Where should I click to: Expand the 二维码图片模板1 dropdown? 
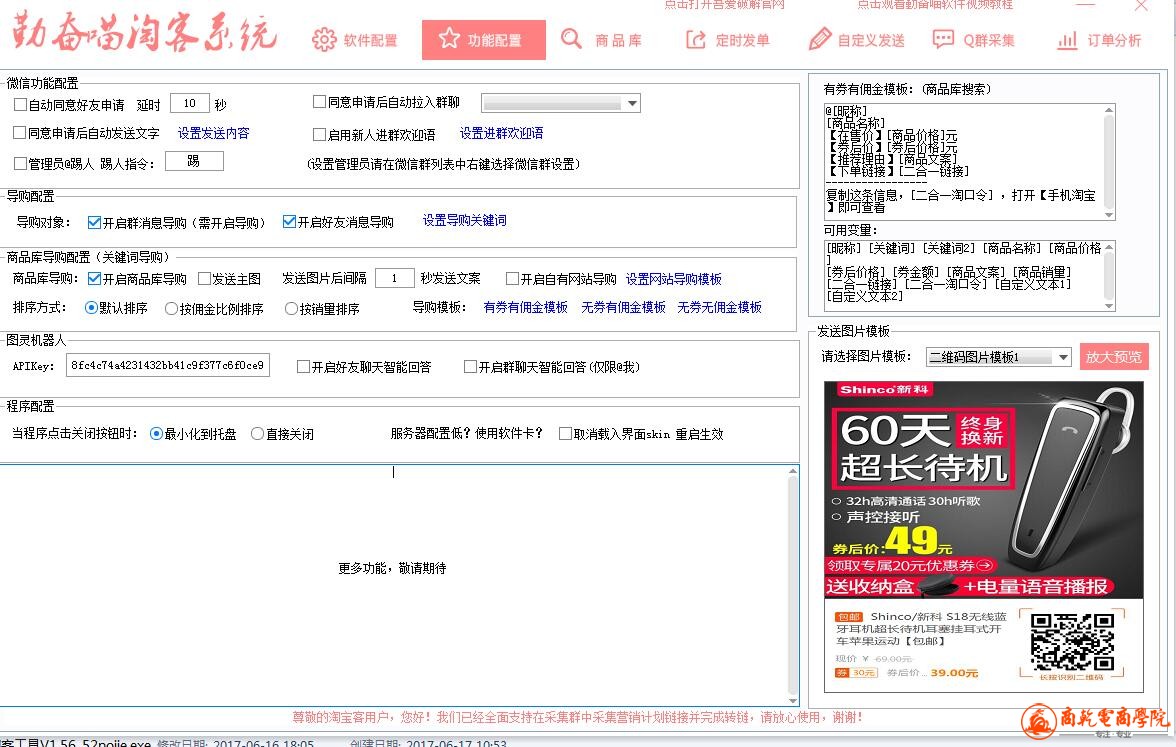[x=1062, y=357]
